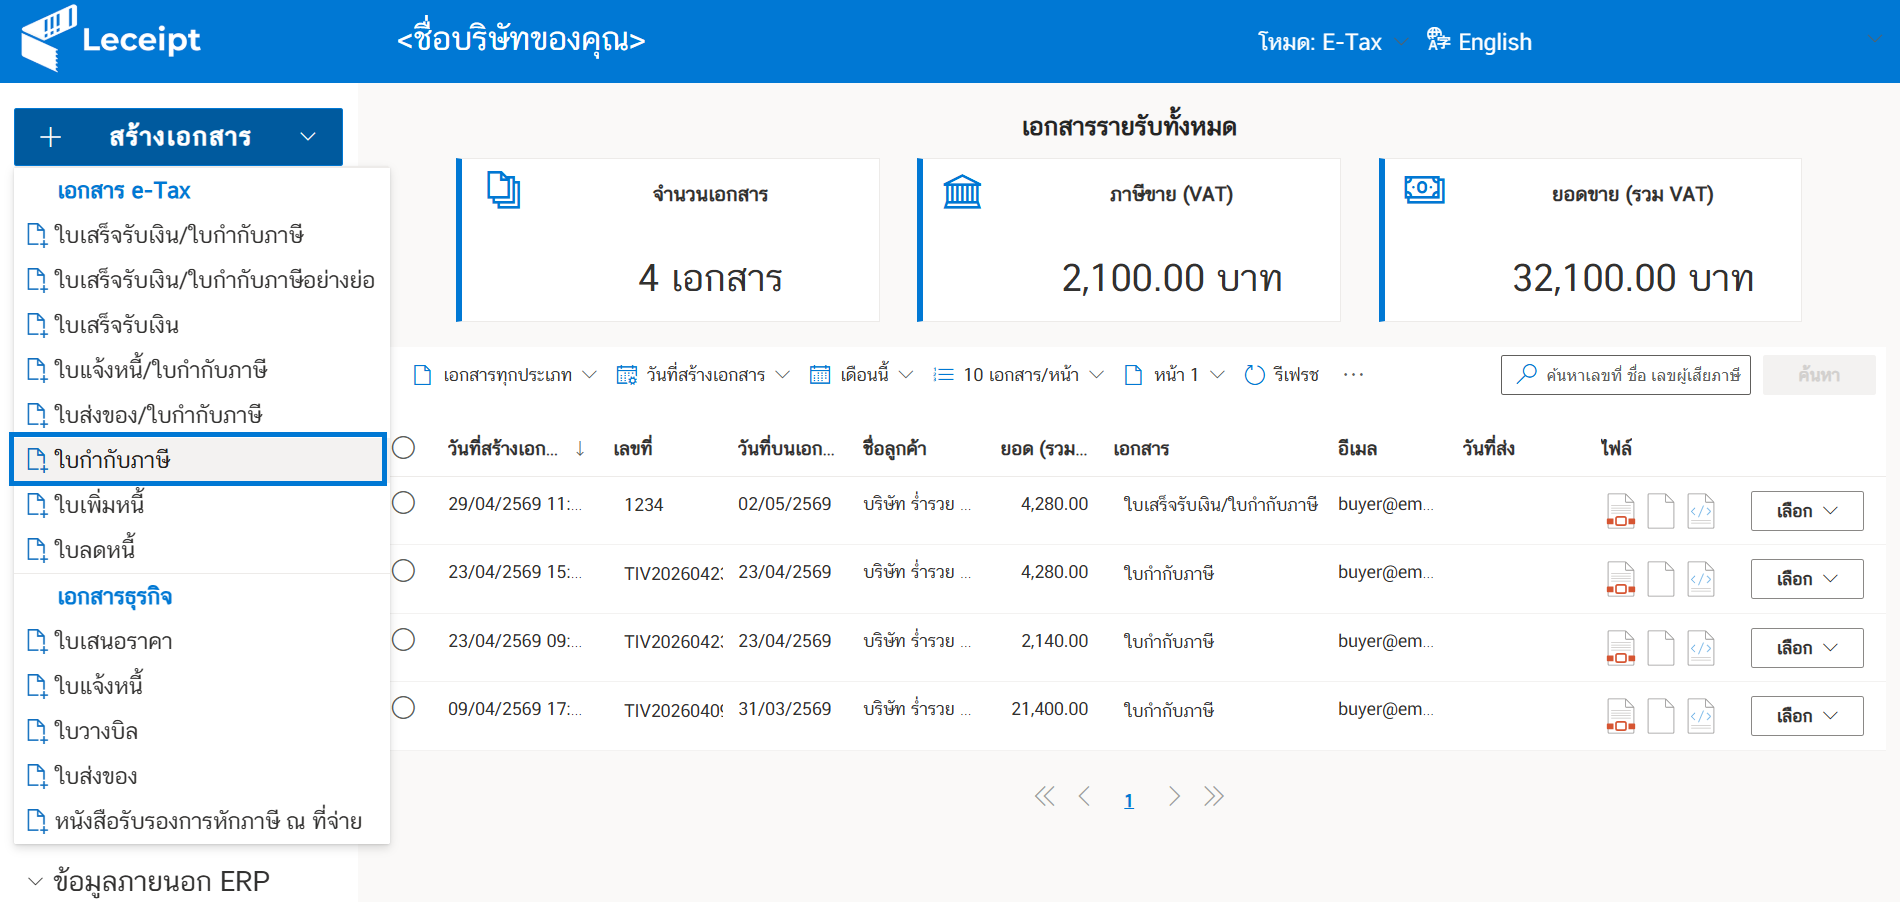
Task: Open the เลือก dropdown in the first row
Action: [x=1806, y=511]
